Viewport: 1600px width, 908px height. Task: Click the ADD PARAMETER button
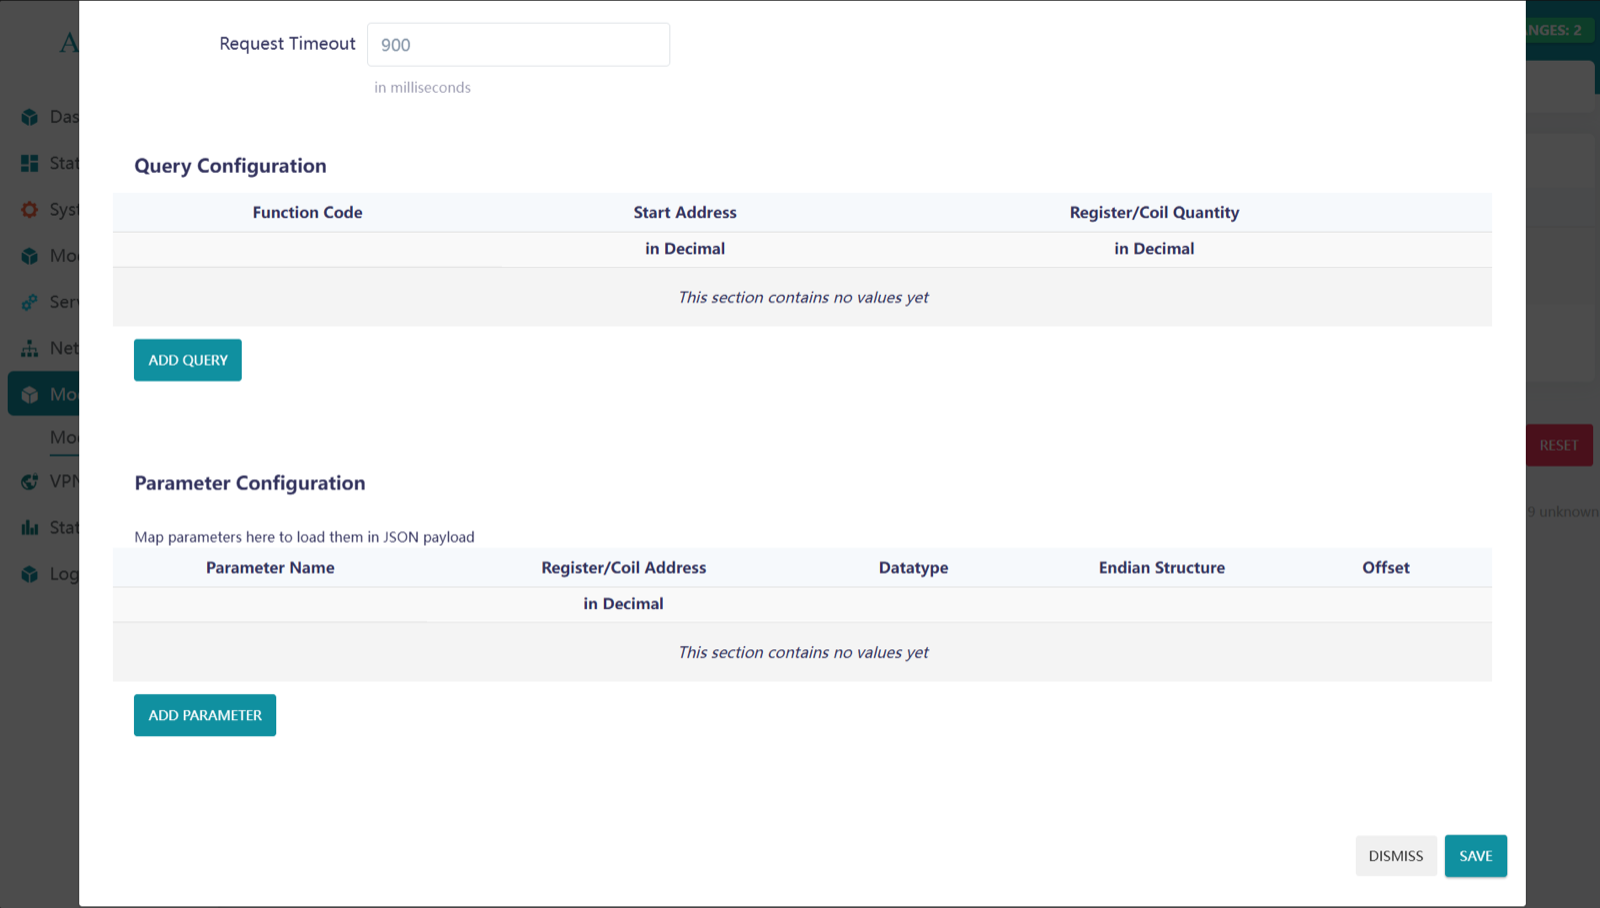204,715
